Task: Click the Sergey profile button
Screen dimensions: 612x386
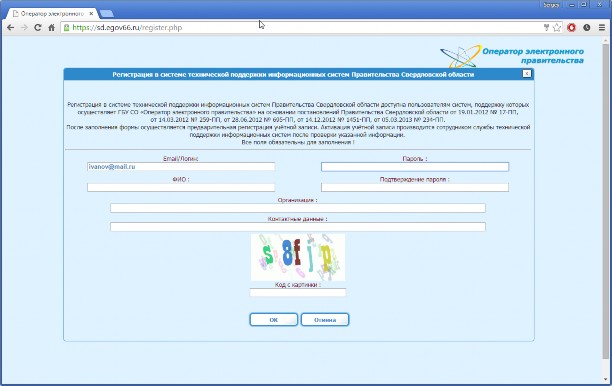Action: point(551,5)
